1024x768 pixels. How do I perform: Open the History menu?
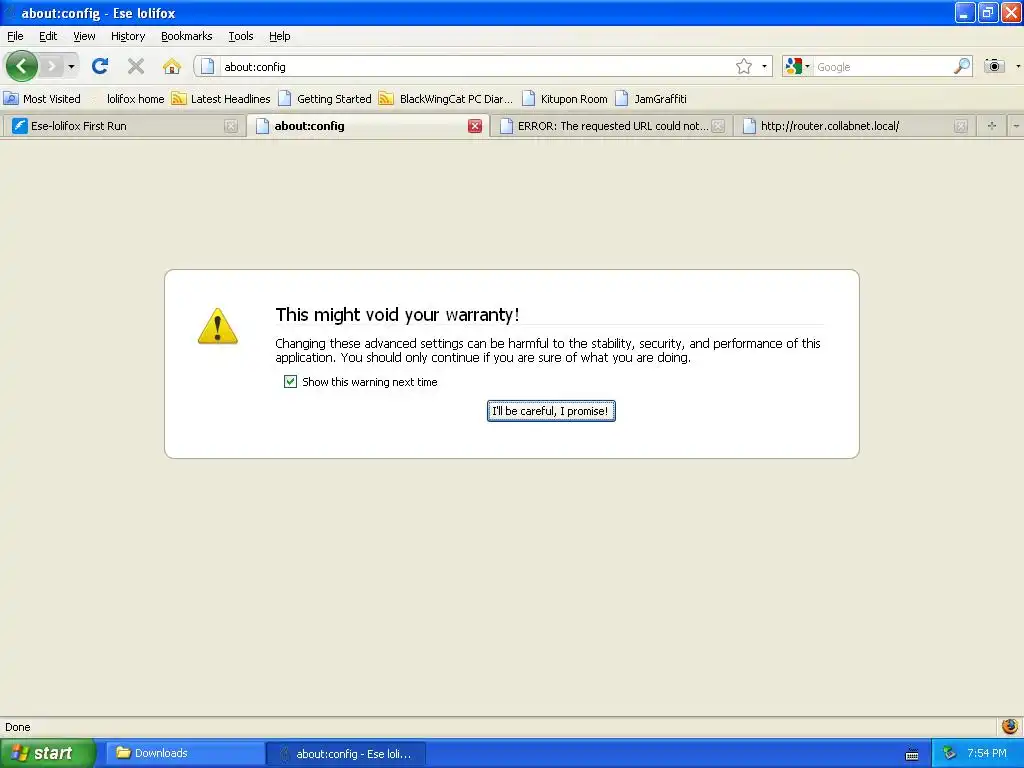click(x=128, y=36)
